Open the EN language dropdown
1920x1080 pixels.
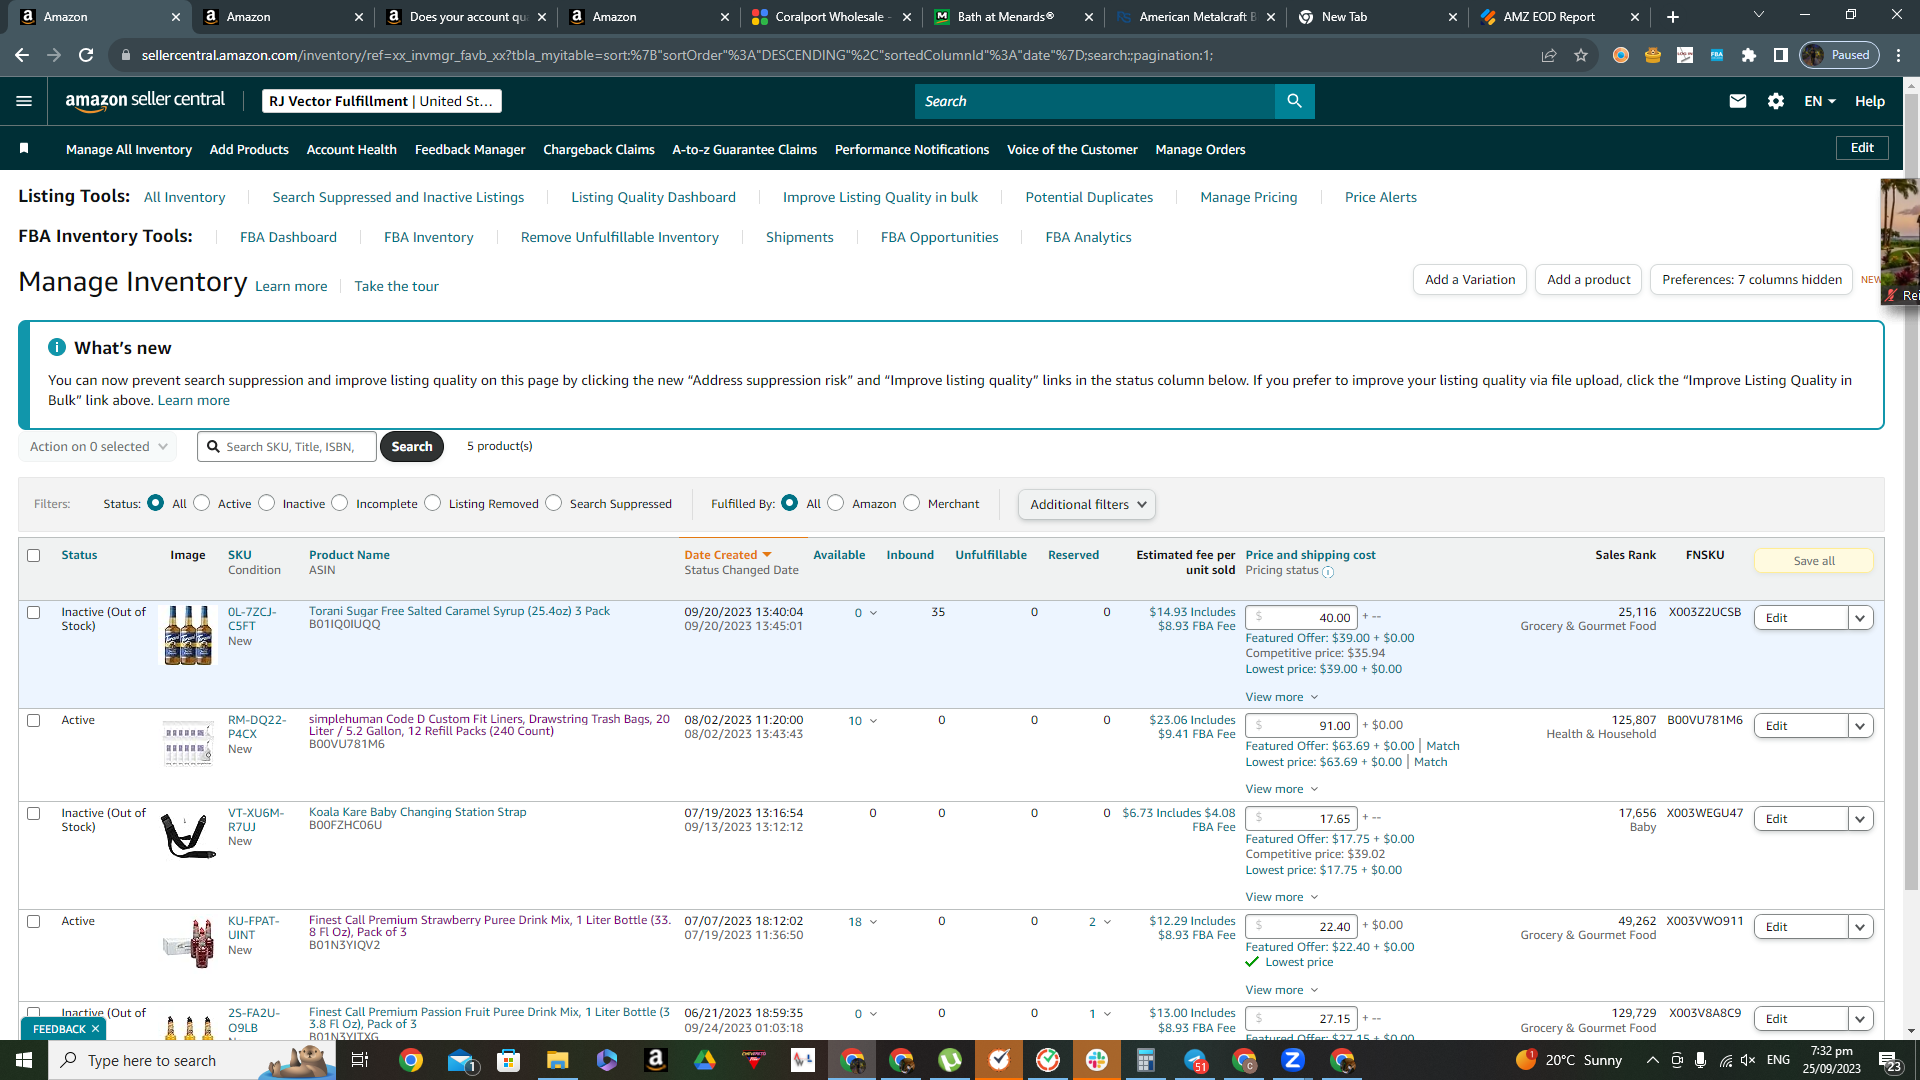click(1820, 101)
